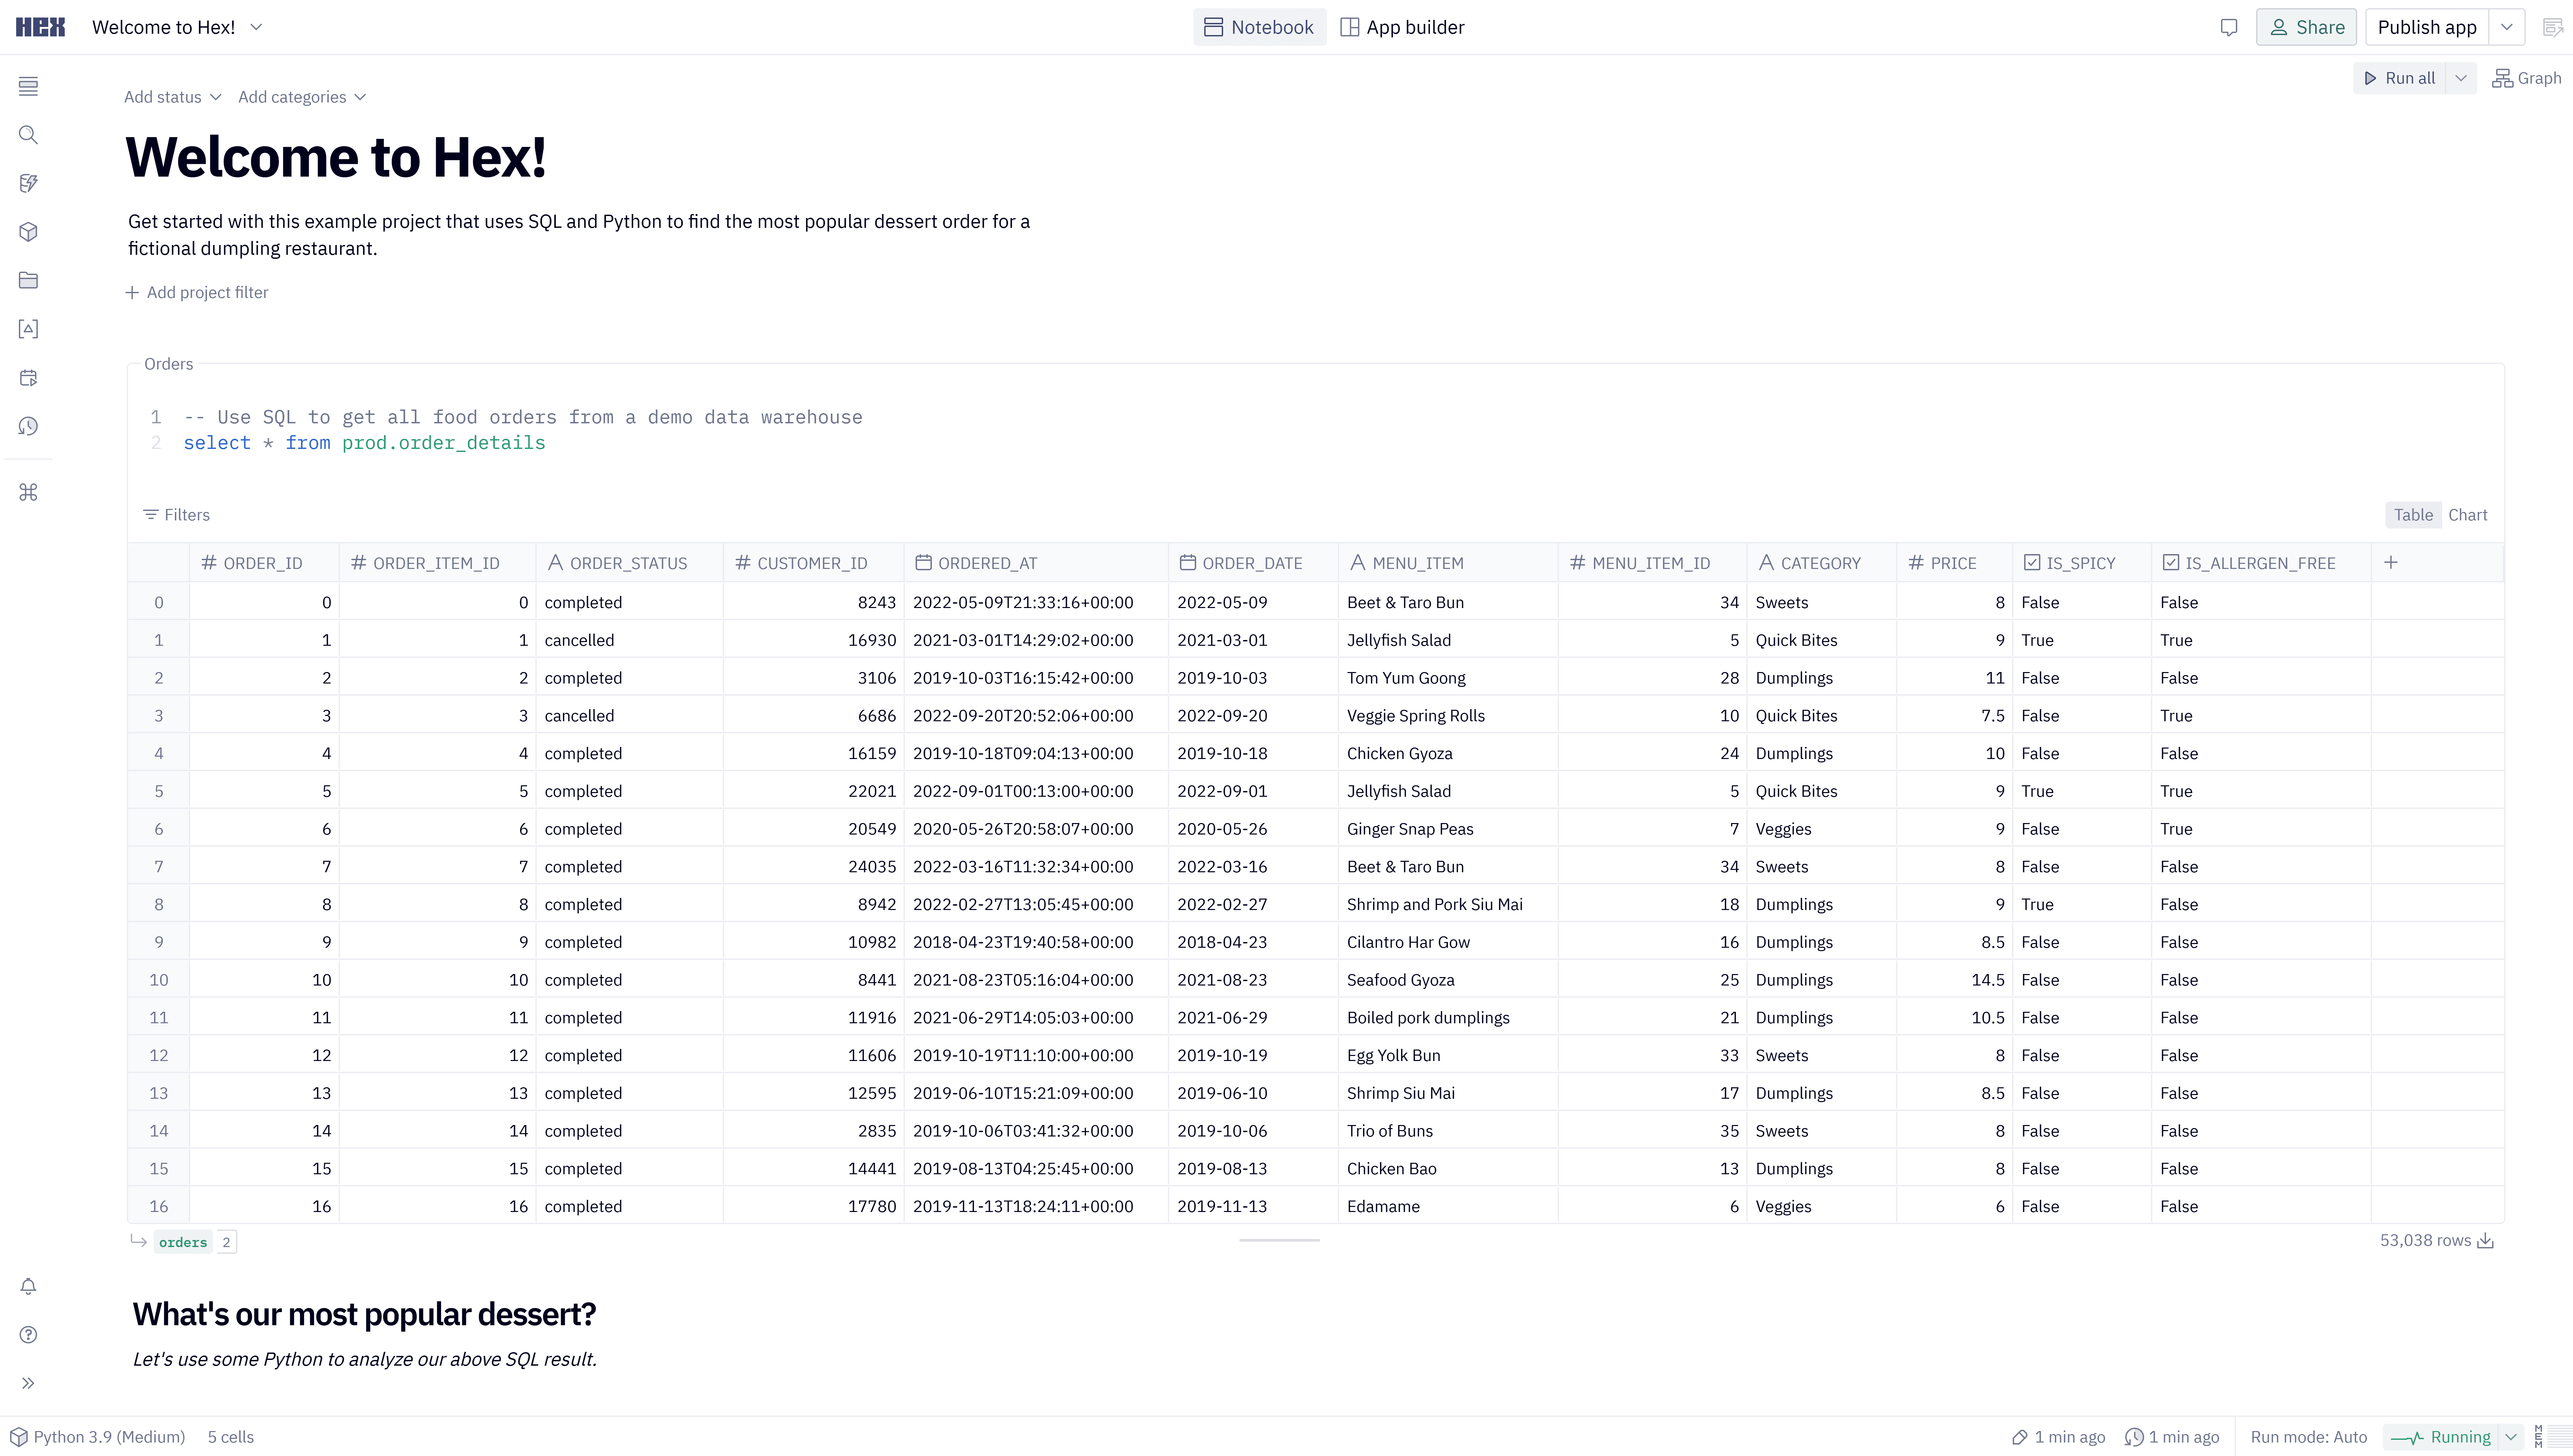Viewport: 2573px width, 1456px height.
Task: Click the 'Trio of Buns' menu item cell
Action: click(x=1448, y=1131)
